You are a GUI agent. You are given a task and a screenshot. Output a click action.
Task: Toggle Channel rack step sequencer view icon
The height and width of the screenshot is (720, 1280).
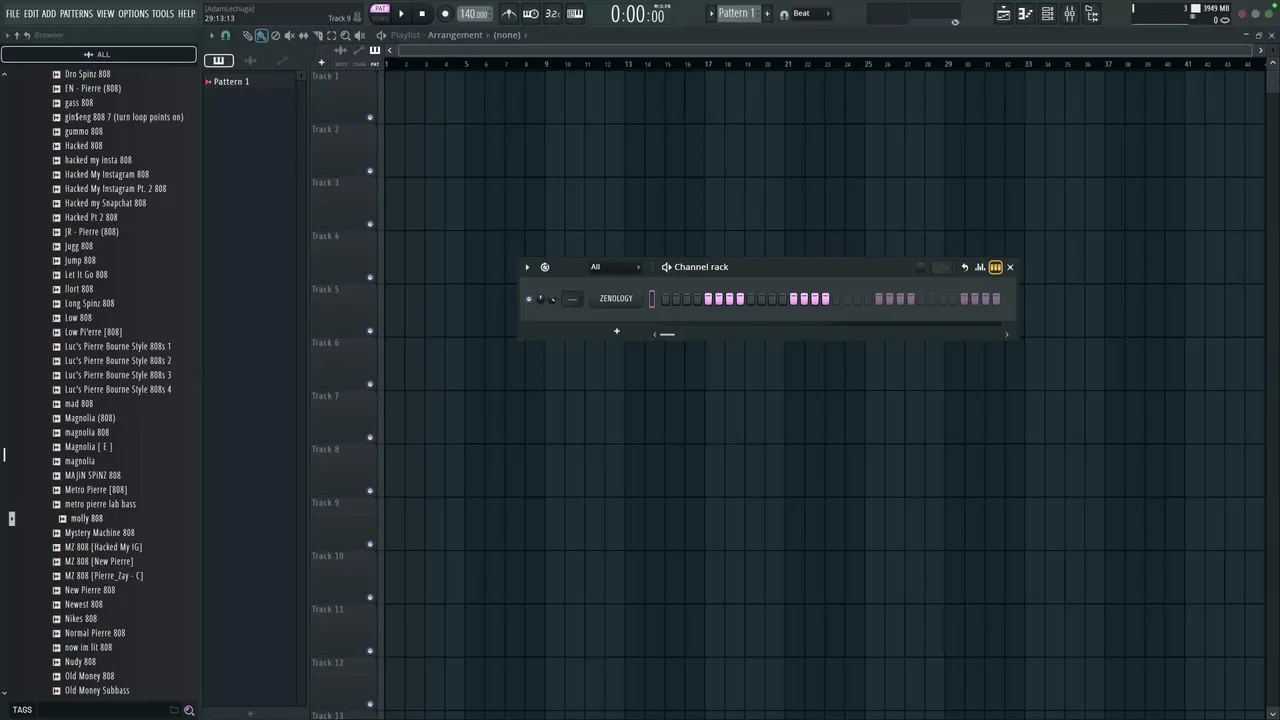coord(995,267)
